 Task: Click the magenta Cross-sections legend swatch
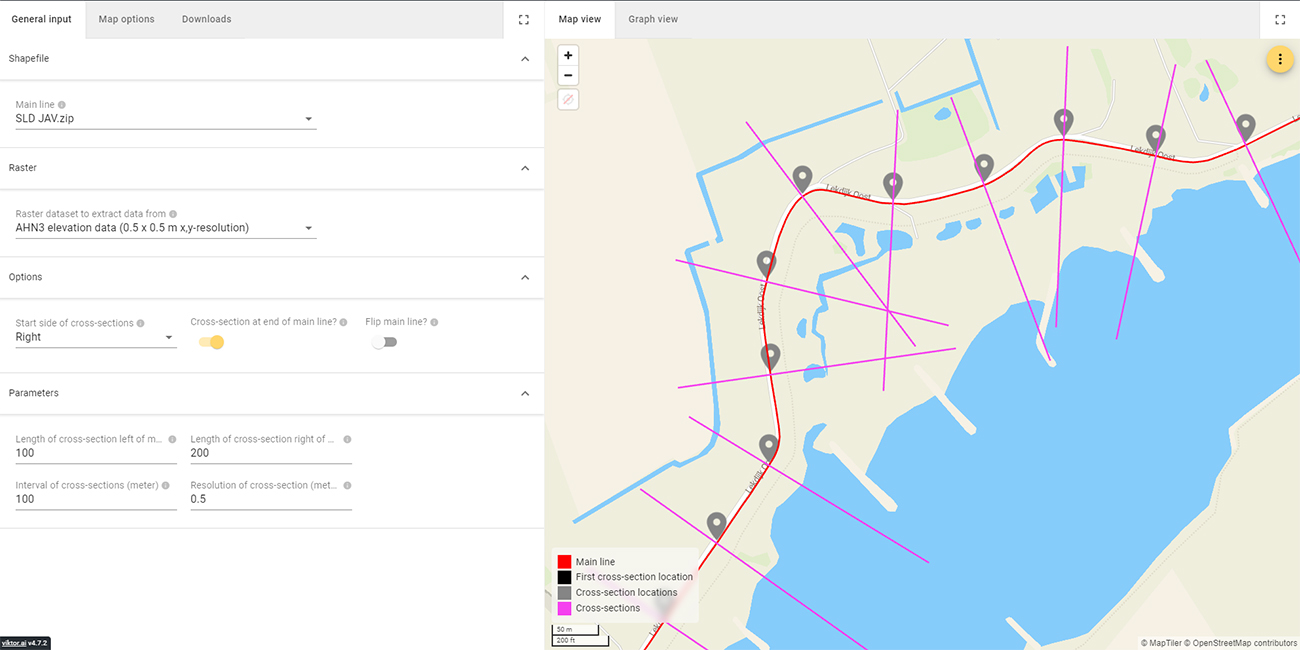coord(564,608)
